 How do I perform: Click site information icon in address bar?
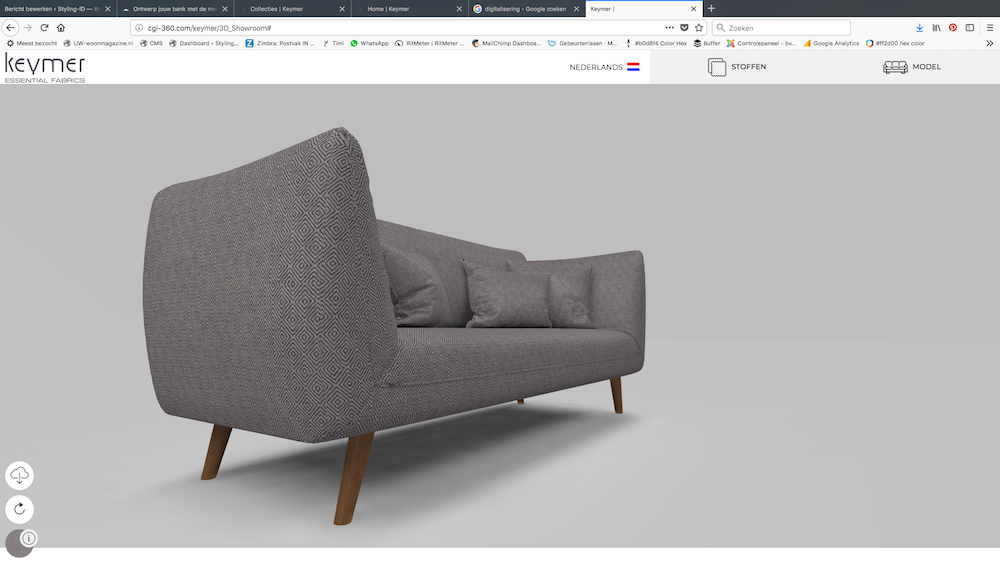pos(138,27)
